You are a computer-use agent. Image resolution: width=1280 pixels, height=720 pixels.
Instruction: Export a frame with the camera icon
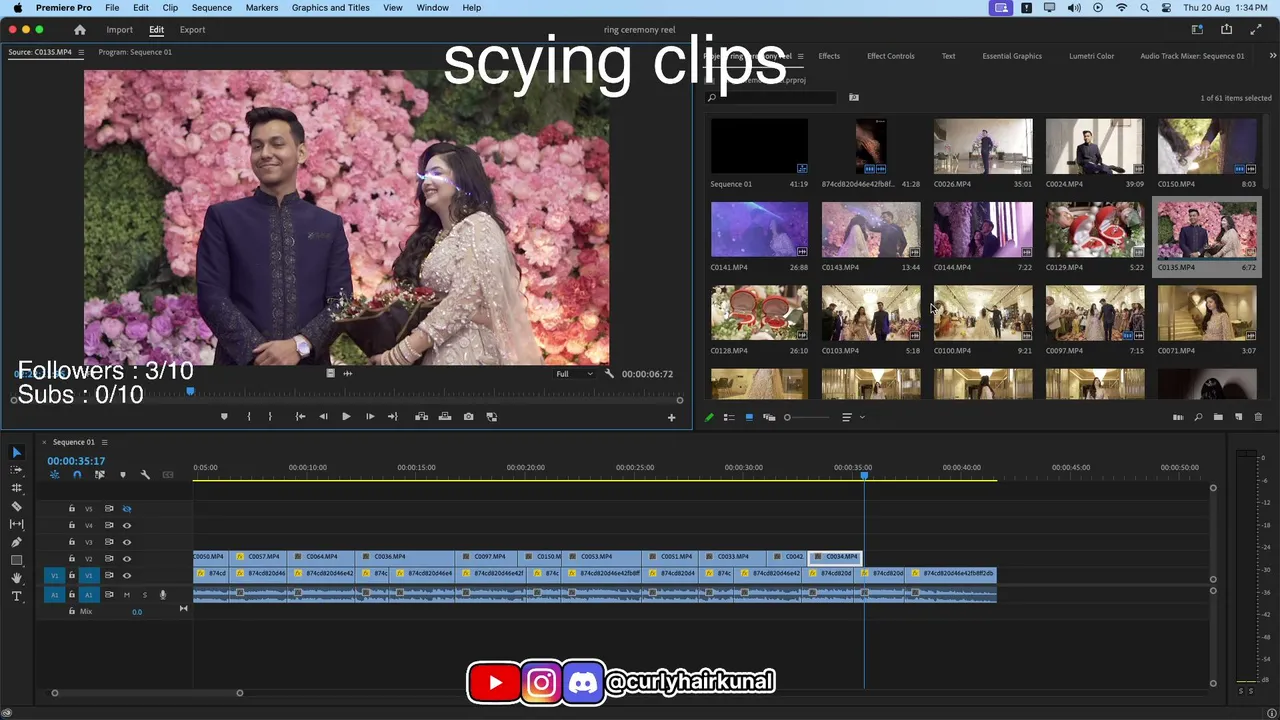point(468,417)
